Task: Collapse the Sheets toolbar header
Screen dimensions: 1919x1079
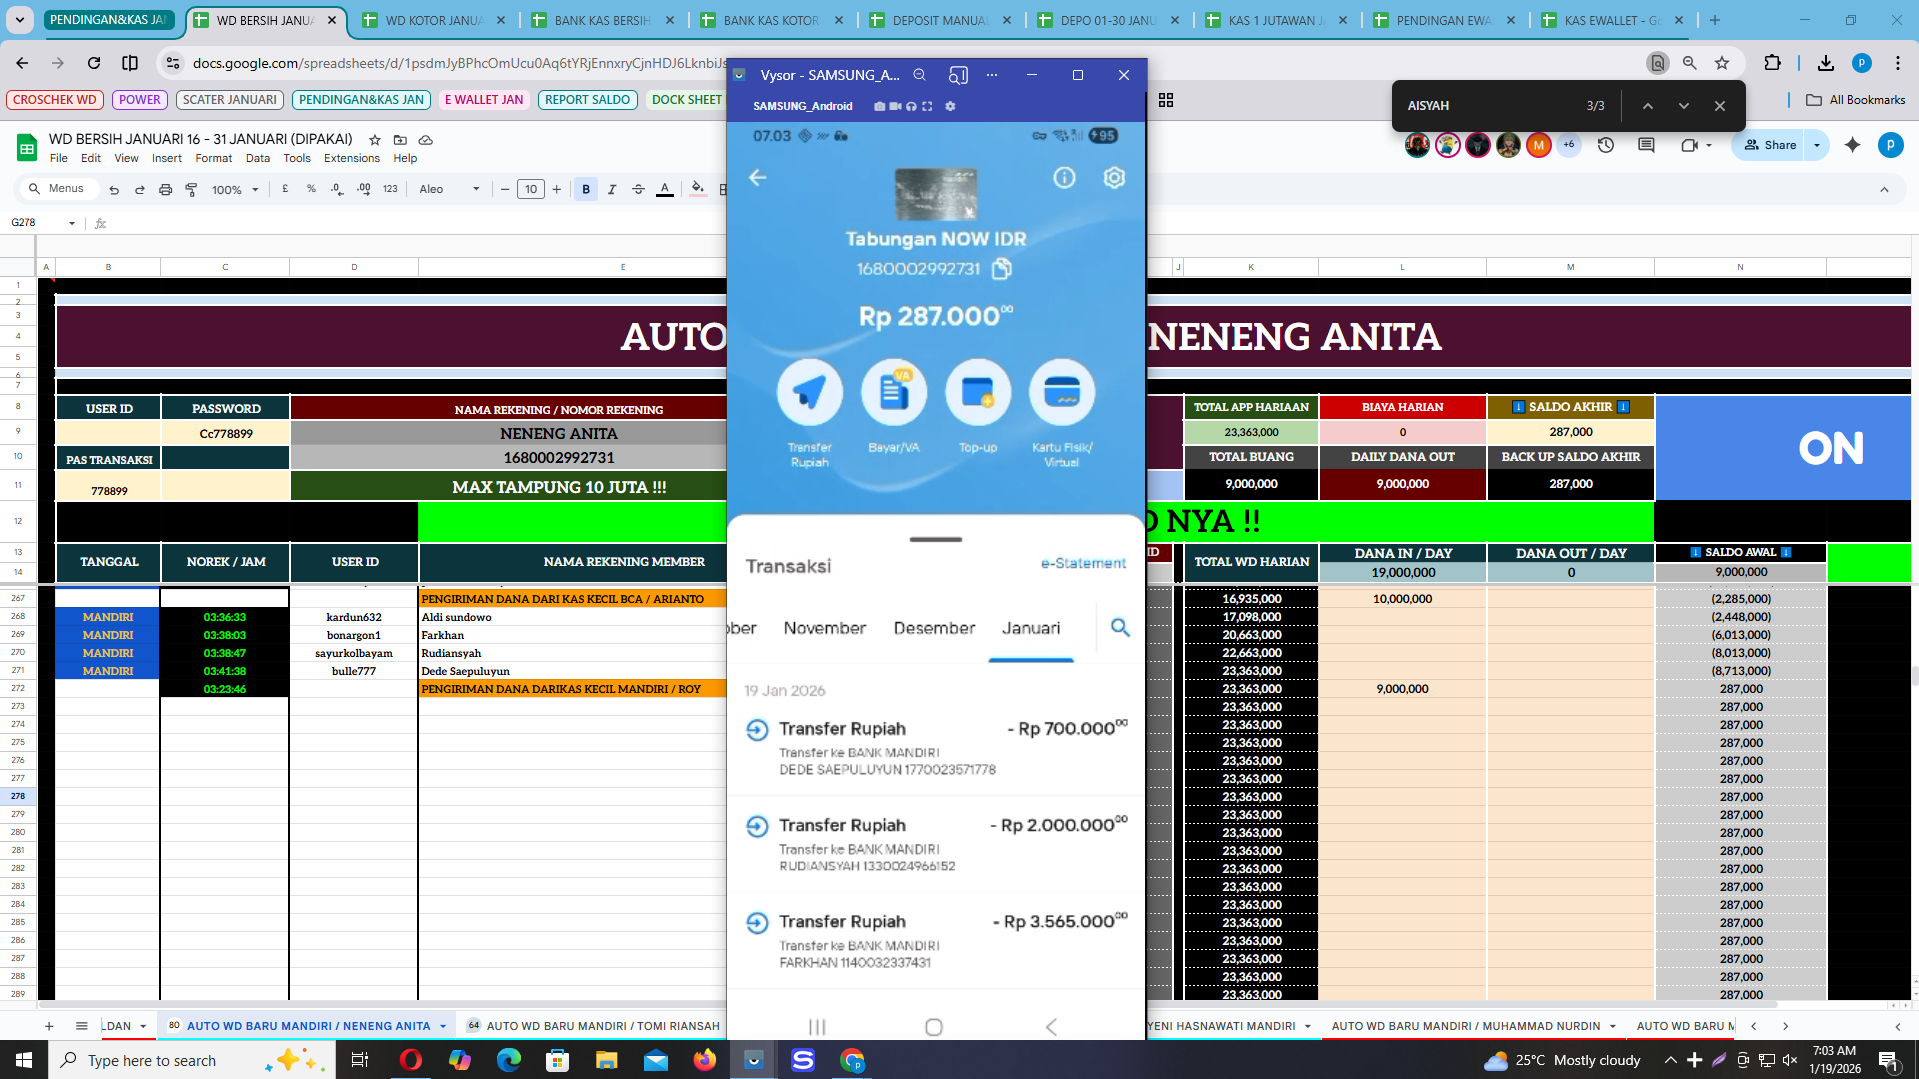Action: pyautogui.click(x=1884, y=189)
